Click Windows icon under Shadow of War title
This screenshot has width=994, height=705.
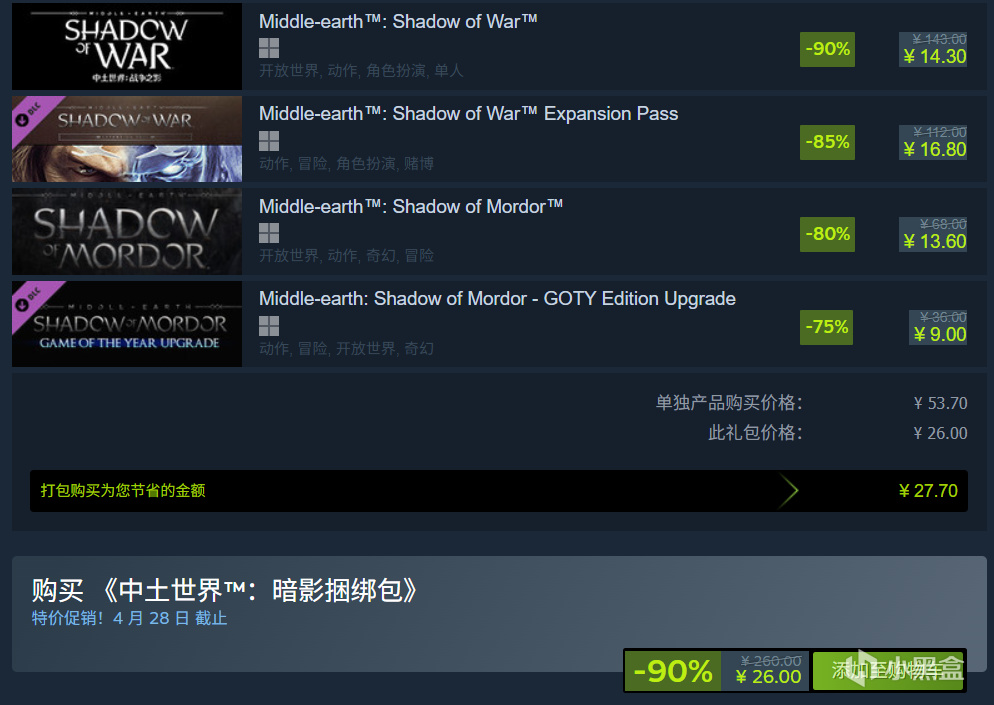pos(269,48)
